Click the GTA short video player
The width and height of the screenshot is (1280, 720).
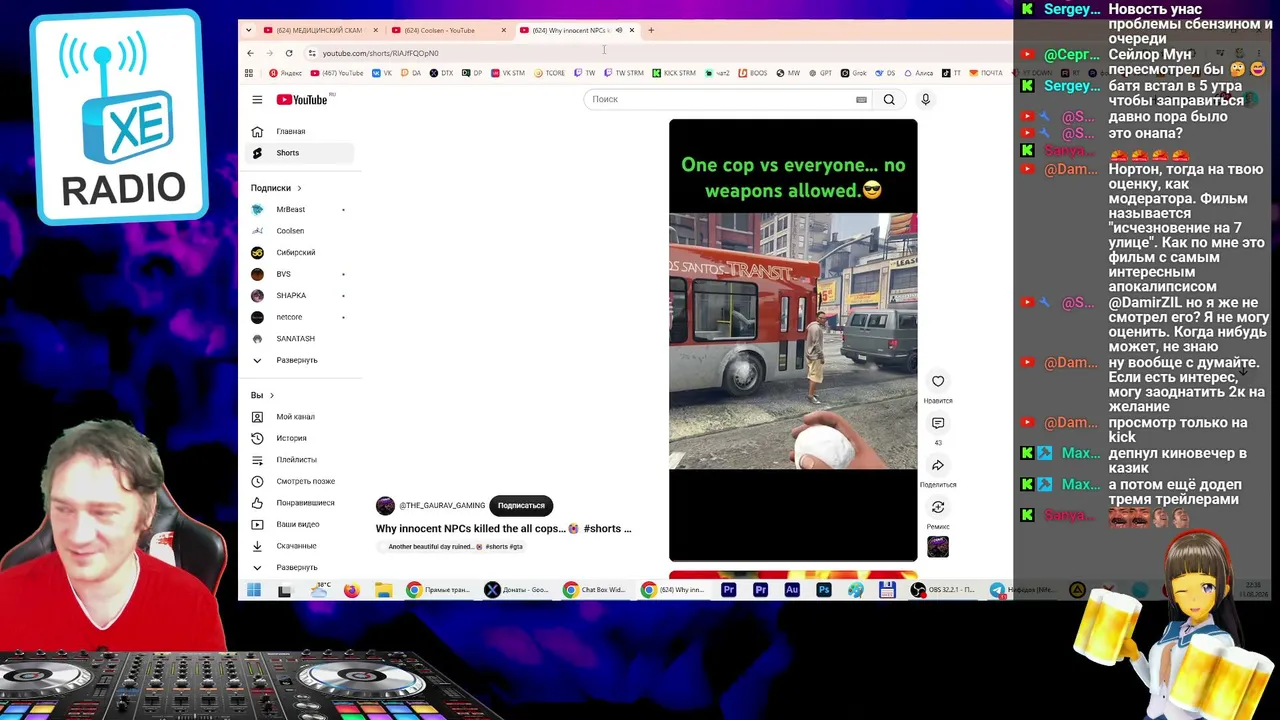point(793,340)
